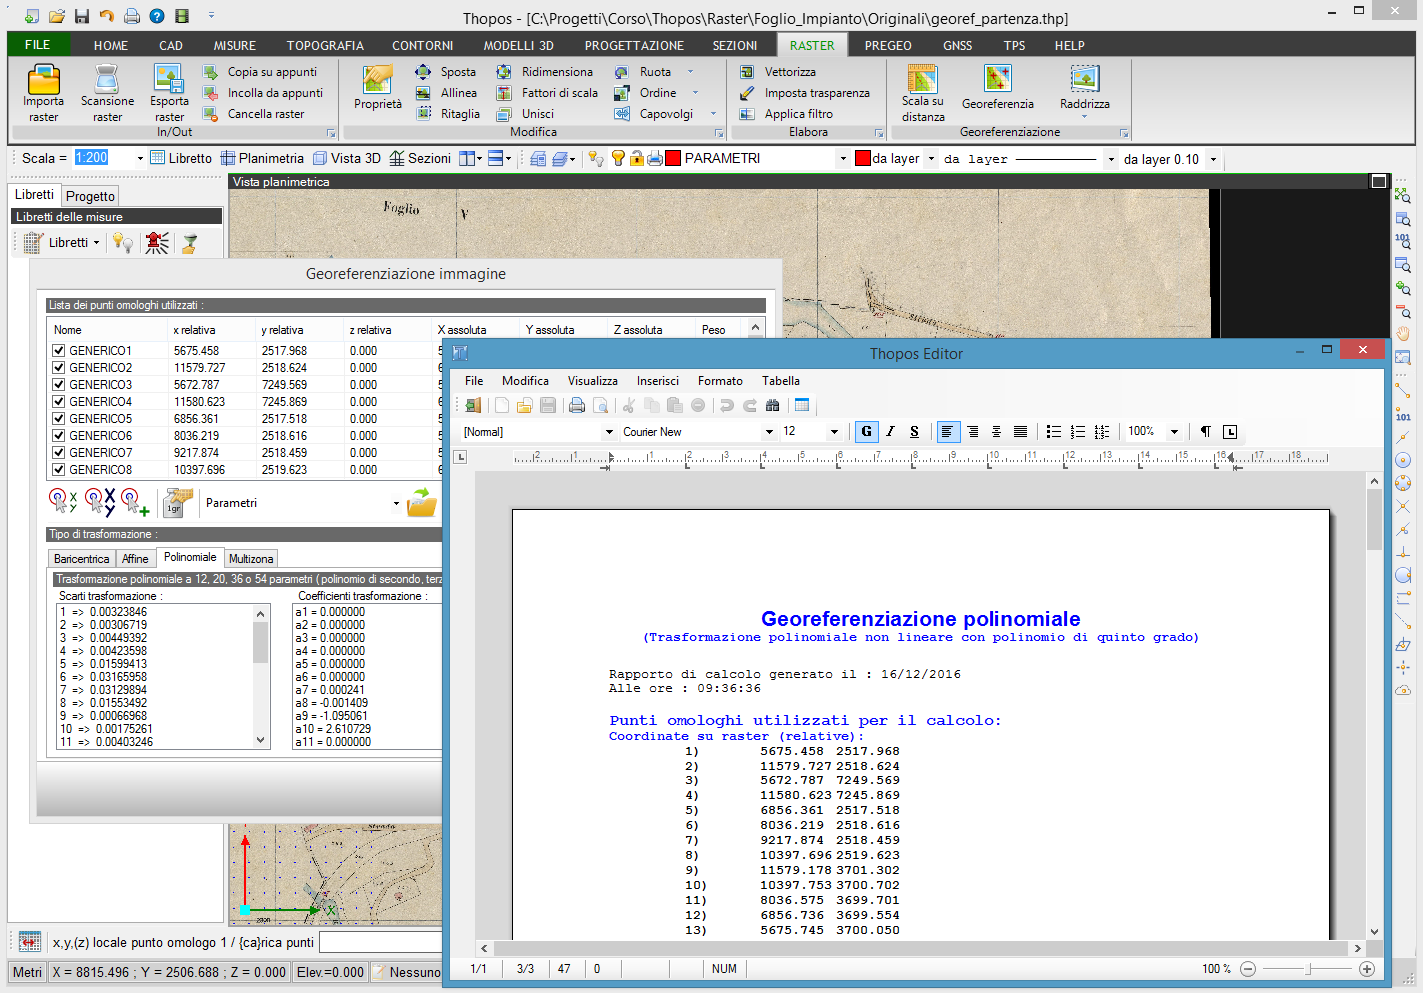
Task: Open Scansione raster tool
Action: [x=107, y=79]
